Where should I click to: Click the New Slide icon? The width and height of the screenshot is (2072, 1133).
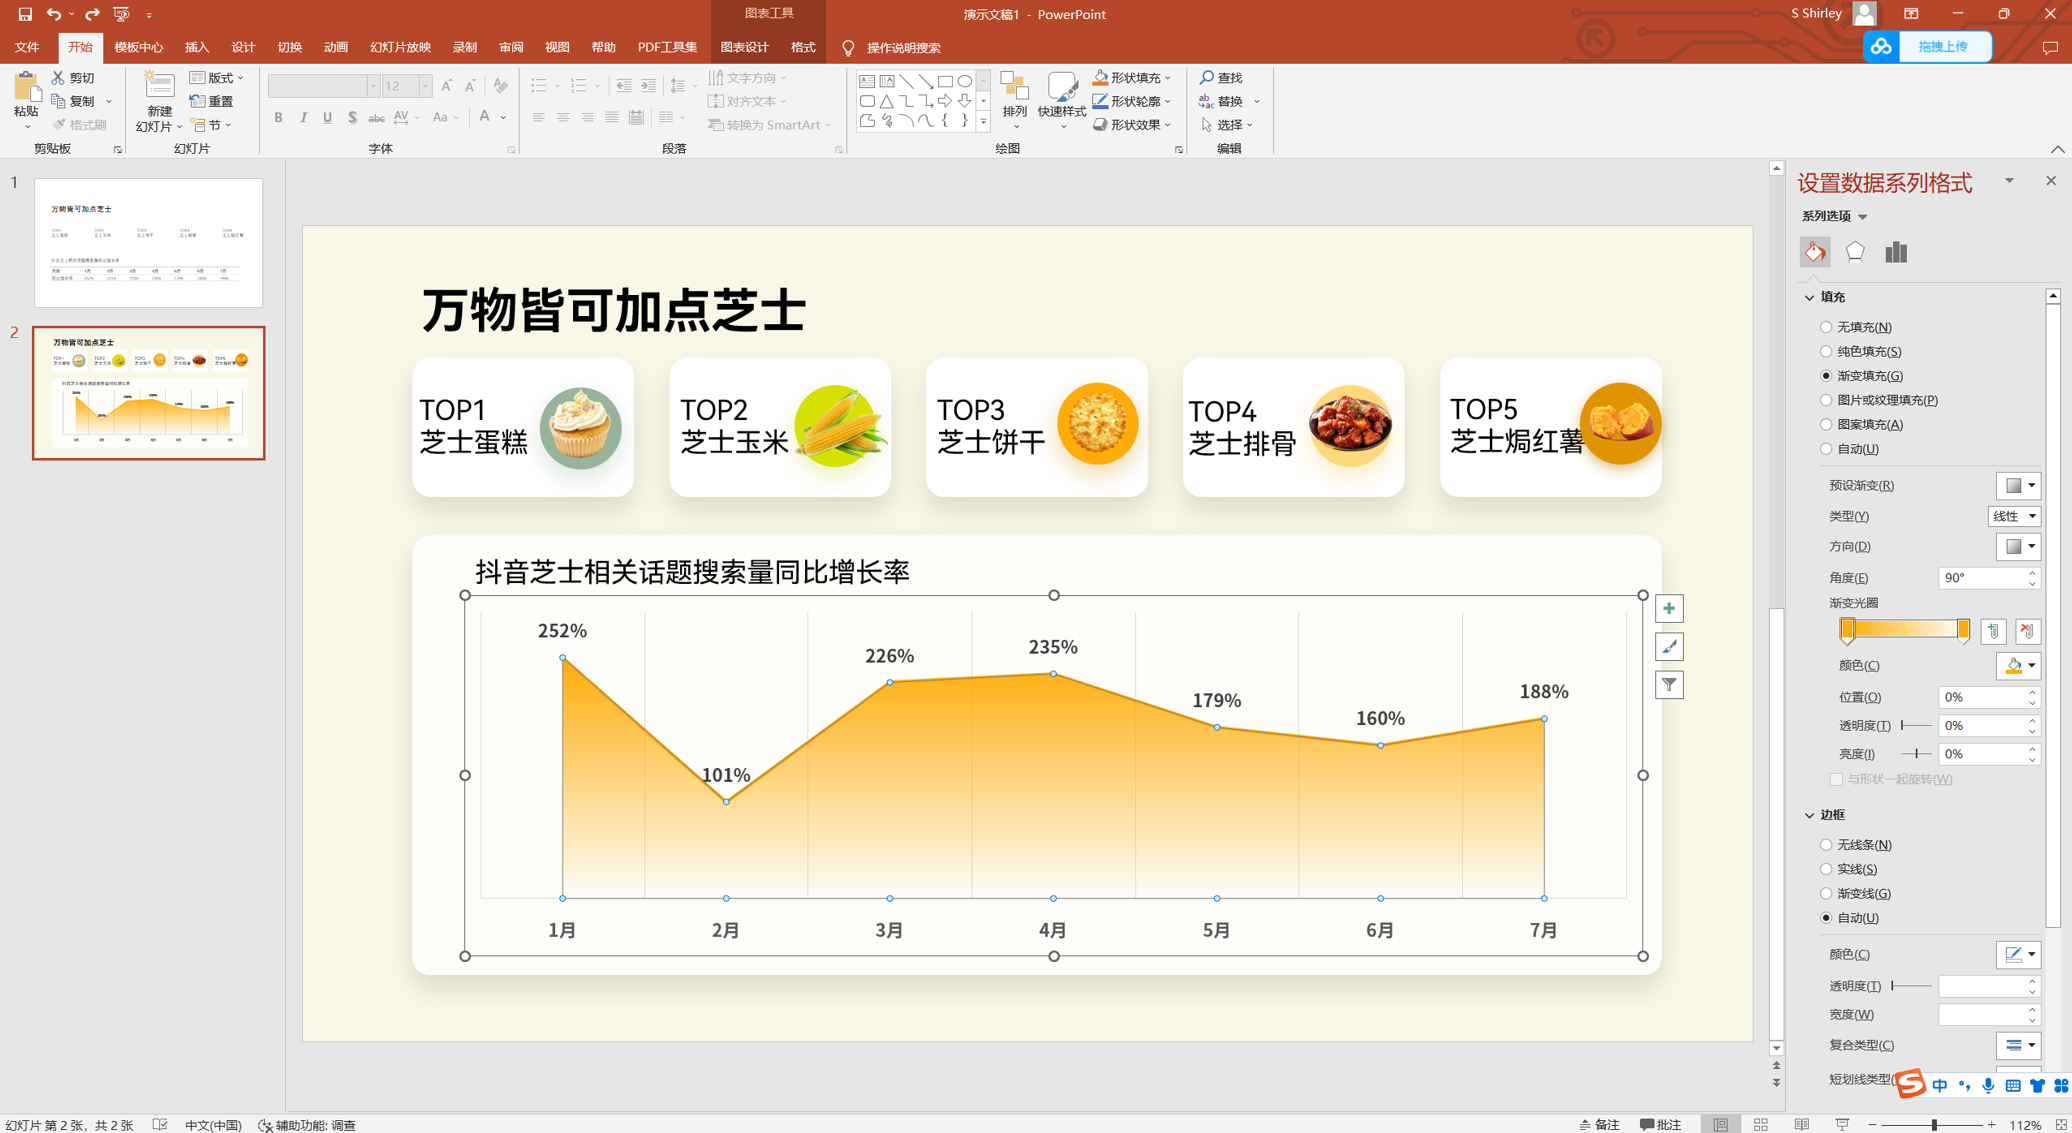[158, 87]
